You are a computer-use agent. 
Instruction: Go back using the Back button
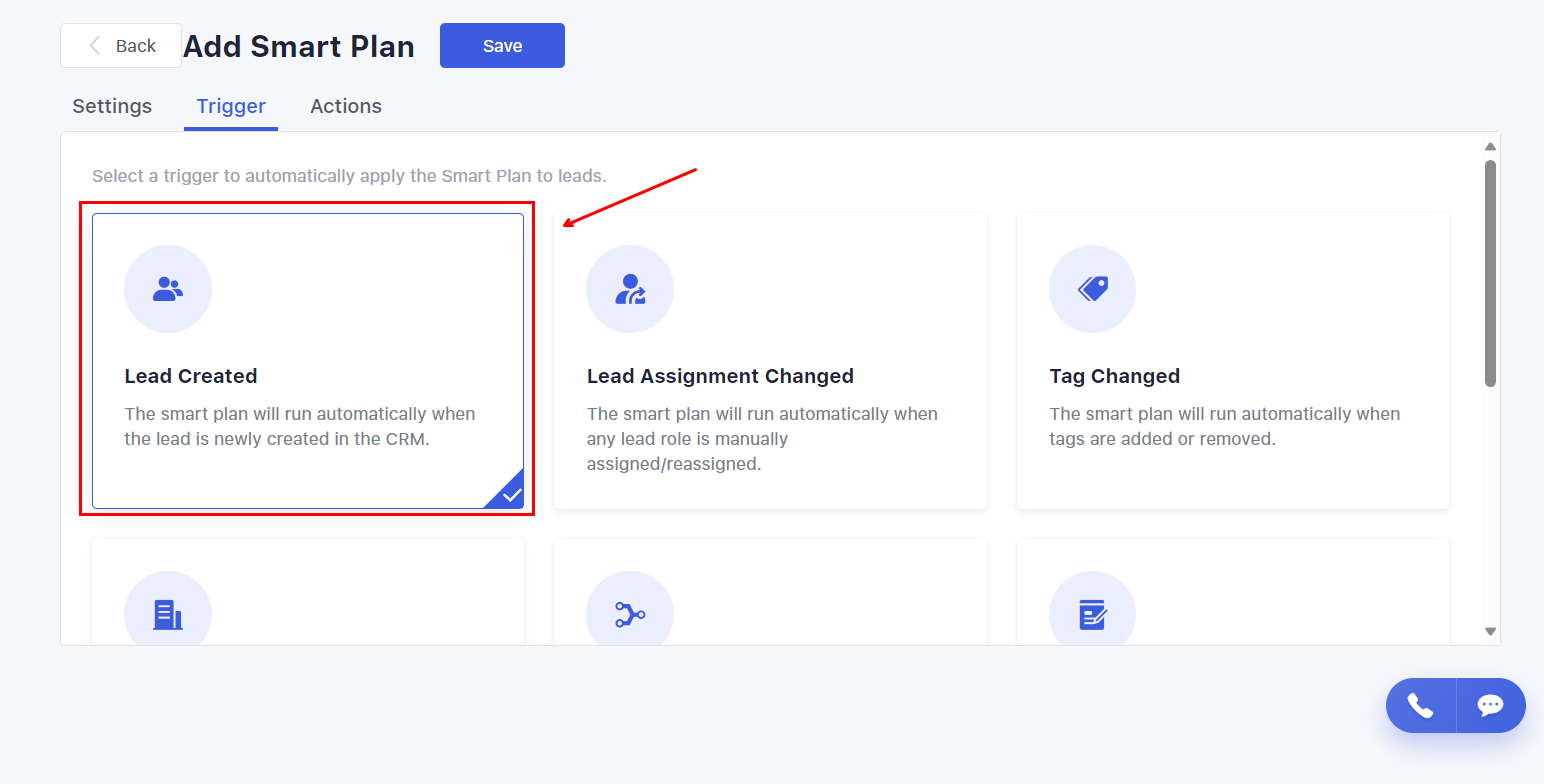click(121, 46)
